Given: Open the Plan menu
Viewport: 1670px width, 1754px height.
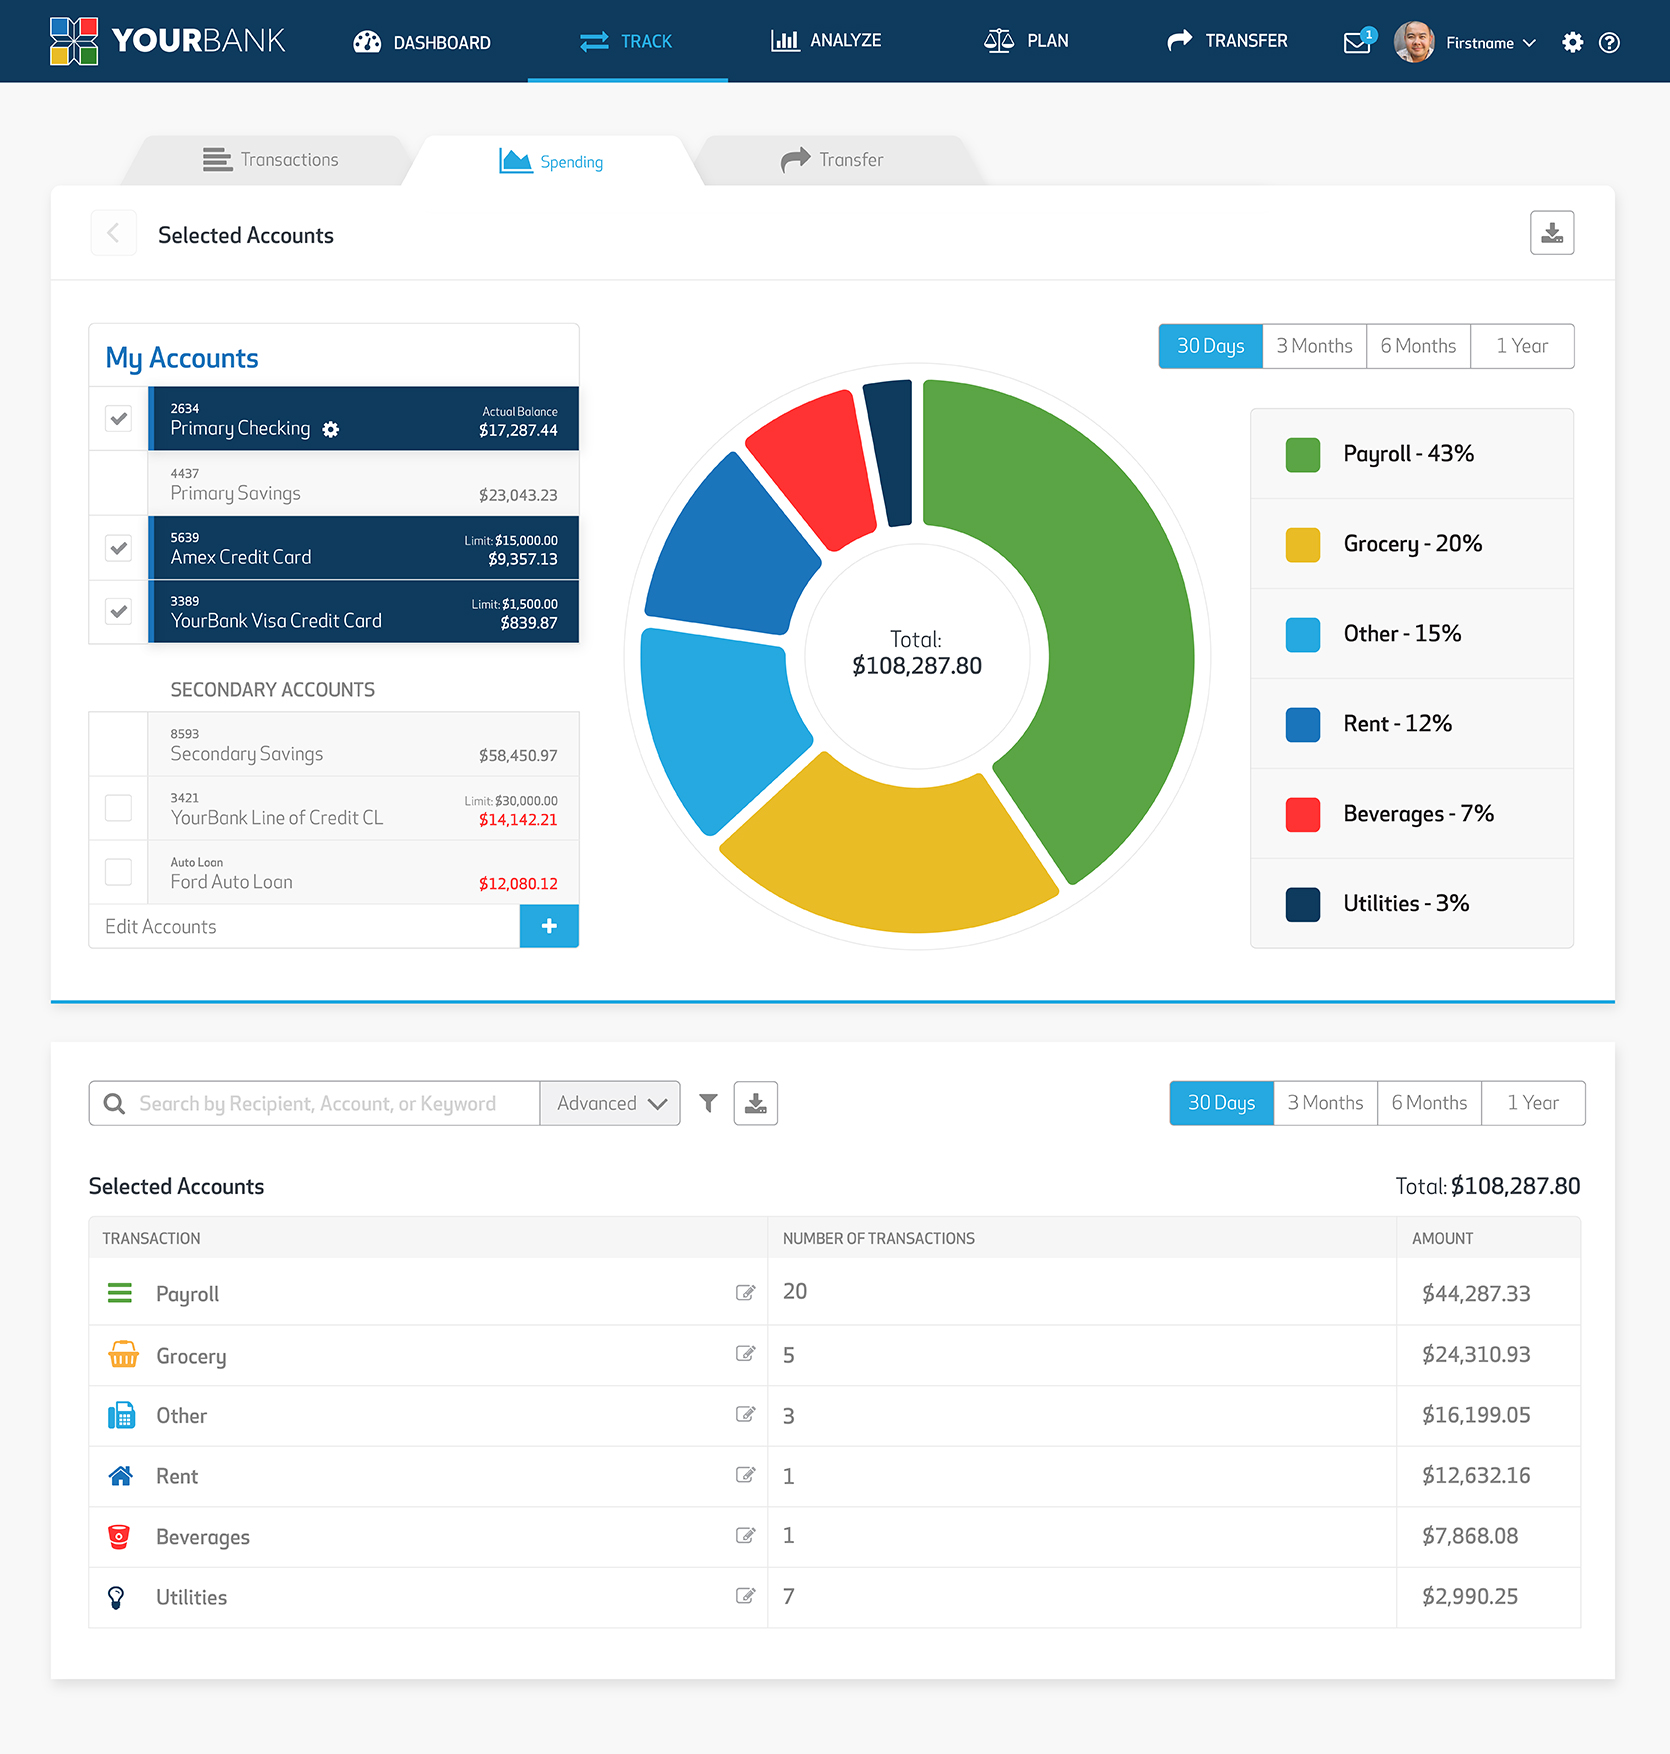Looking at the screenshot, I should 1026,40.
